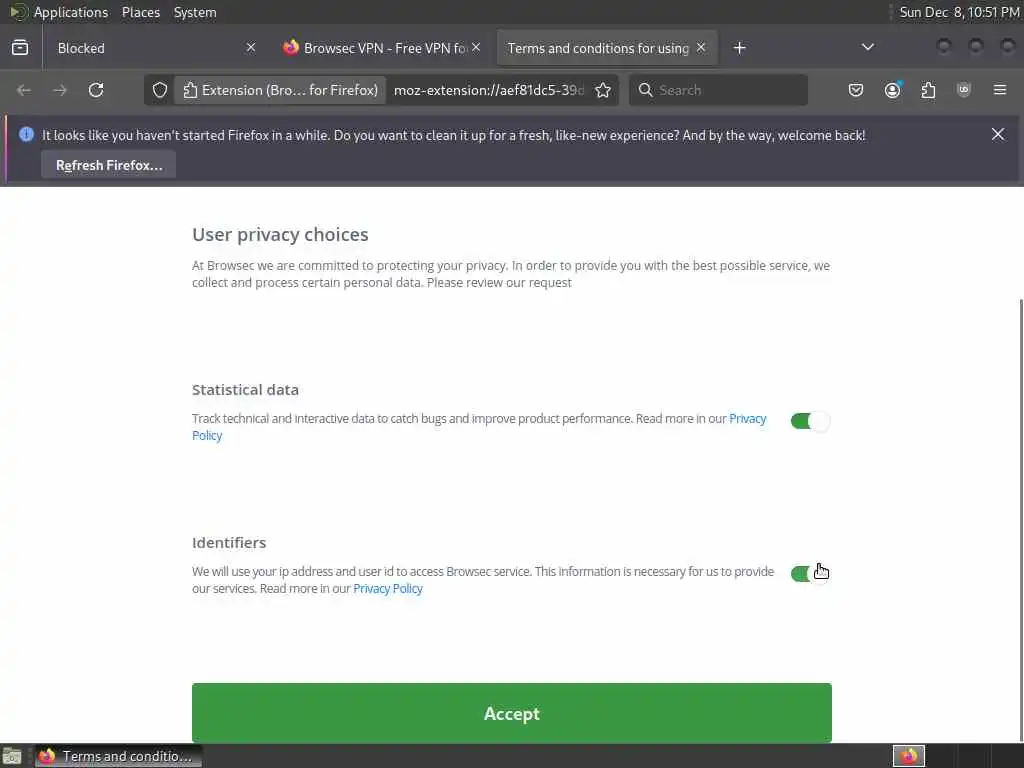
Task: Click the 'User privacy choices' heading
Action: point(280,234)
